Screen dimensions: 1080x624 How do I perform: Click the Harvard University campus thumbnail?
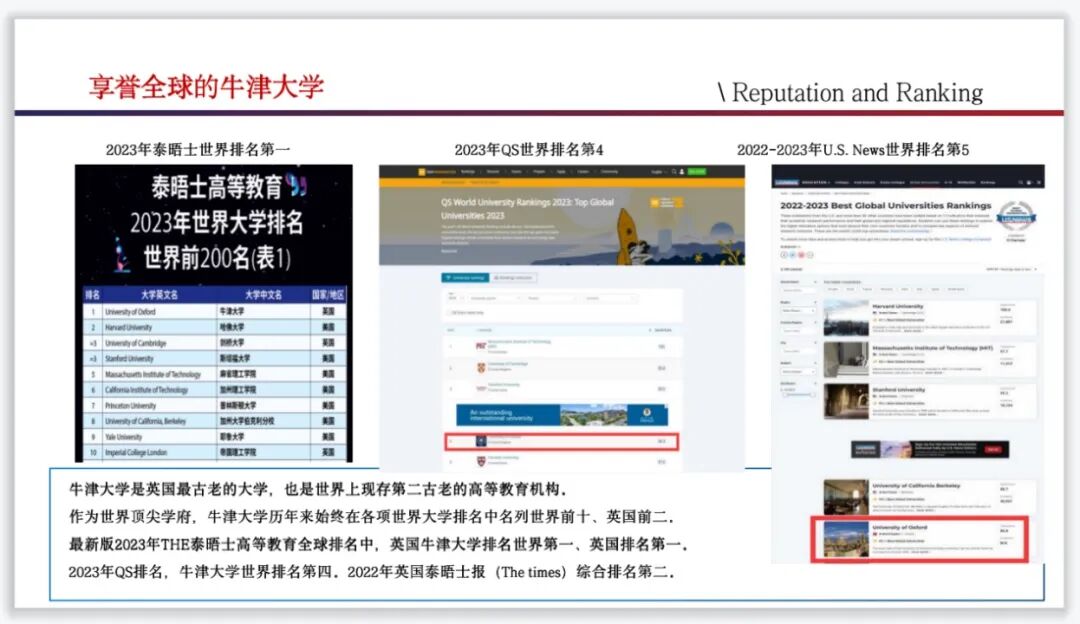tap(846, 319)
